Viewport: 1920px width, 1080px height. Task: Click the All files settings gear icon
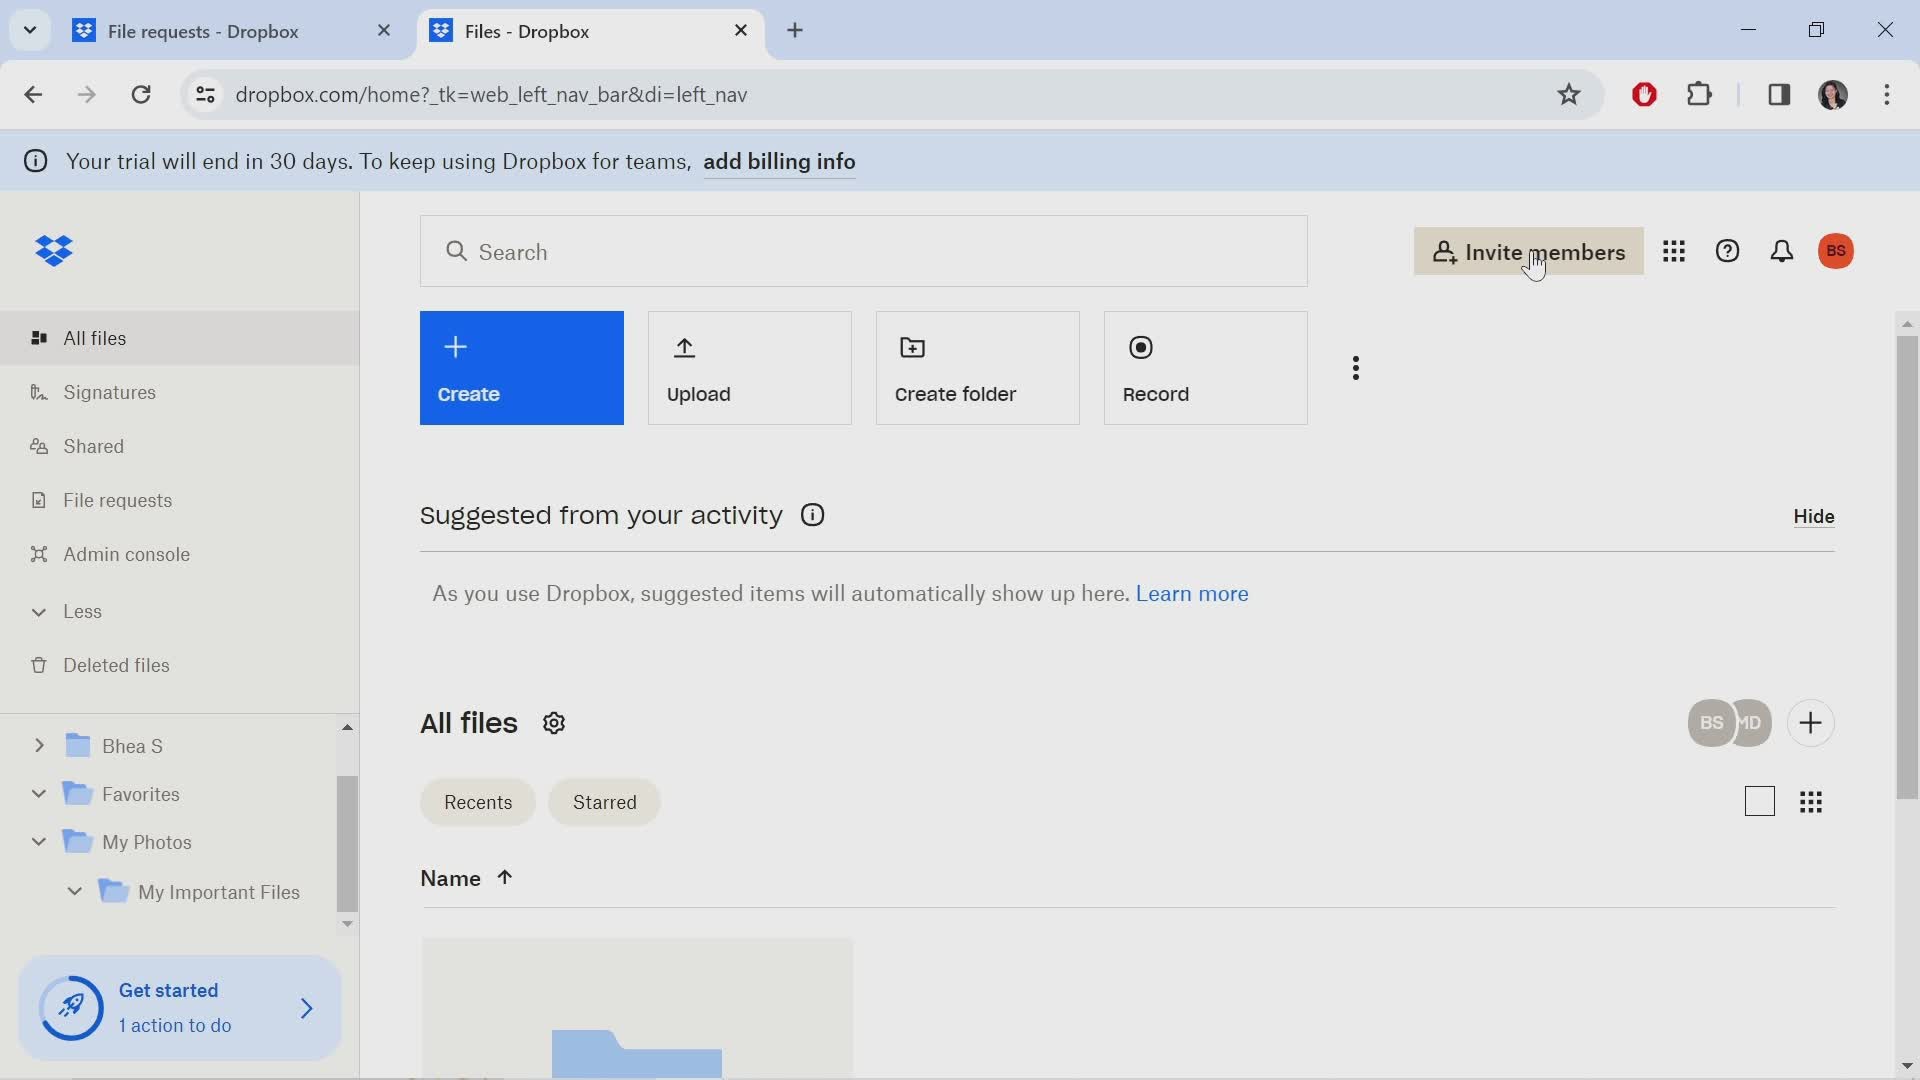[x=555, y=723]
